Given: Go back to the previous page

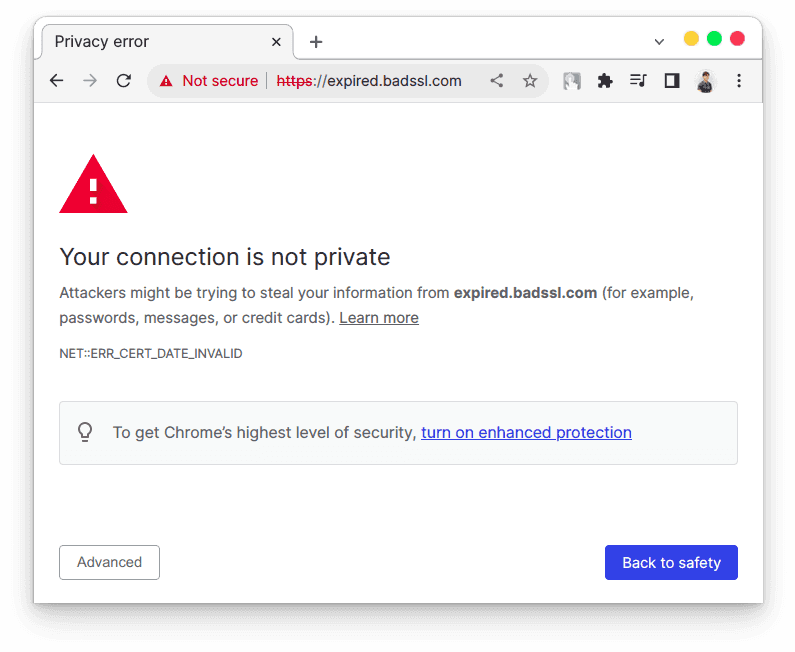Looking at the screenshot, I should point(57,81).
